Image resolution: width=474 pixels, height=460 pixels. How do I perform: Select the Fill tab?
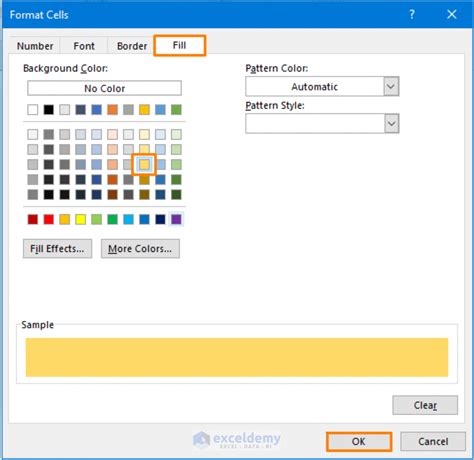(180, 45)
